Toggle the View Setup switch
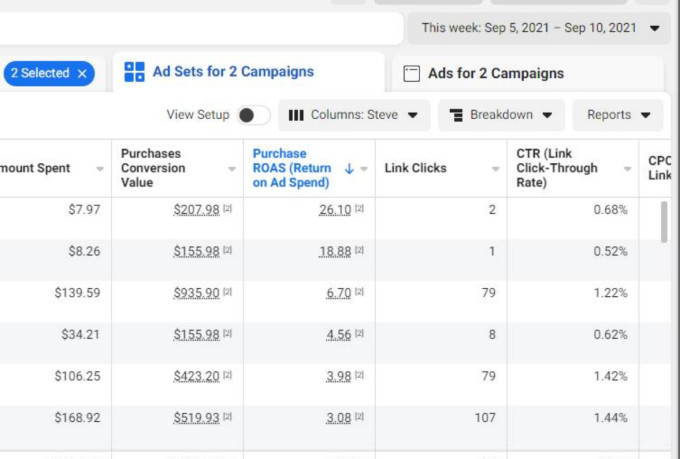 pos(254,115)
